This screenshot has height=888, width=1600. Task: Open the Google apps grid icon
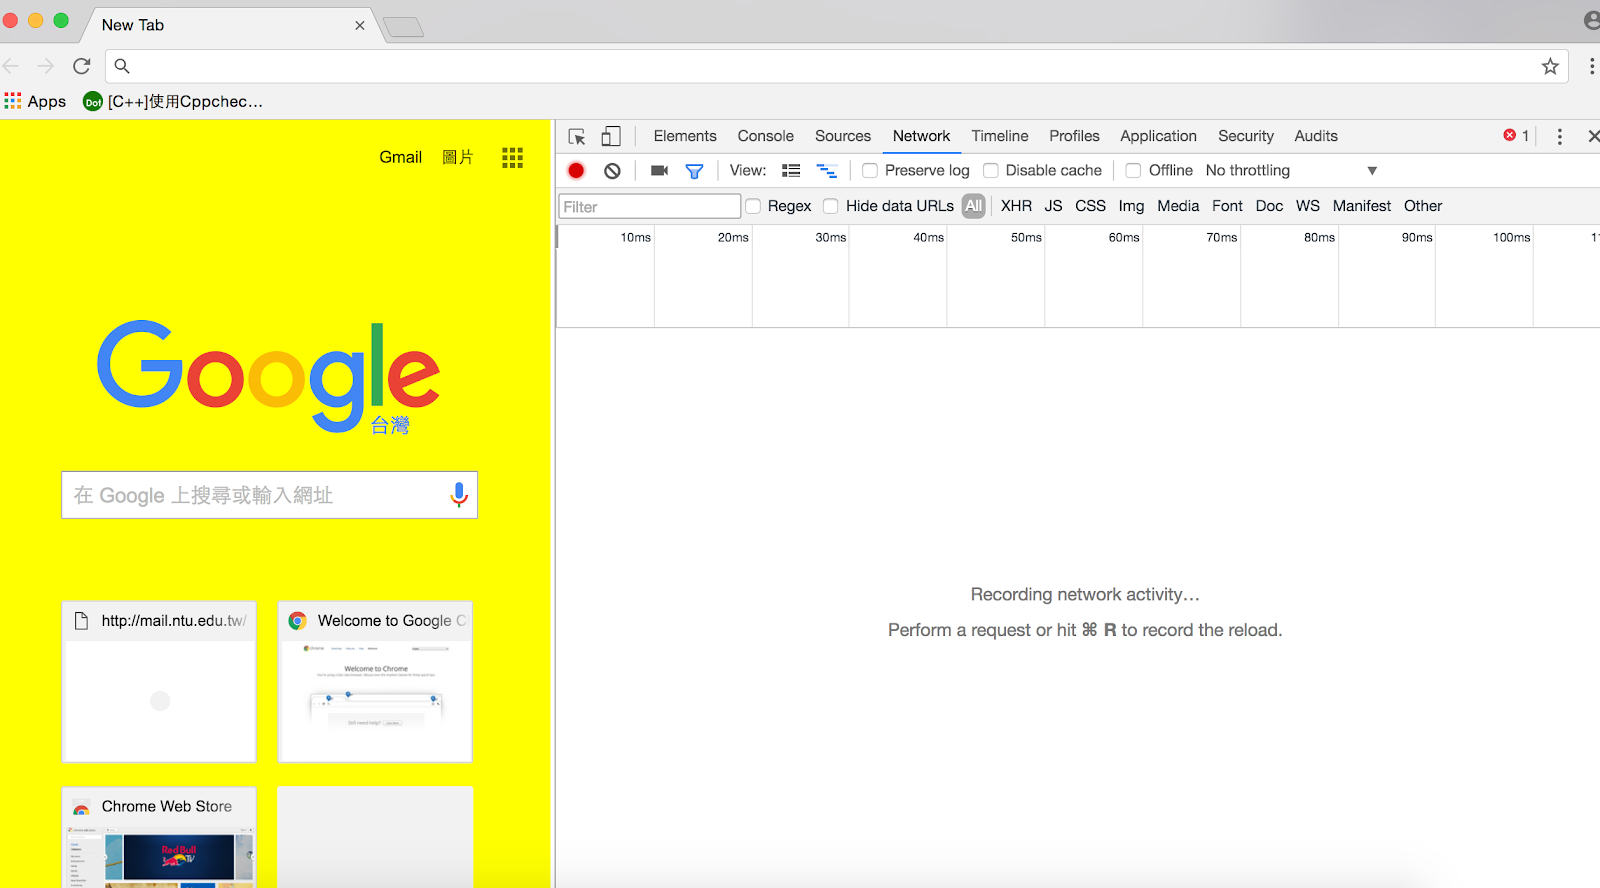point(513,158)
